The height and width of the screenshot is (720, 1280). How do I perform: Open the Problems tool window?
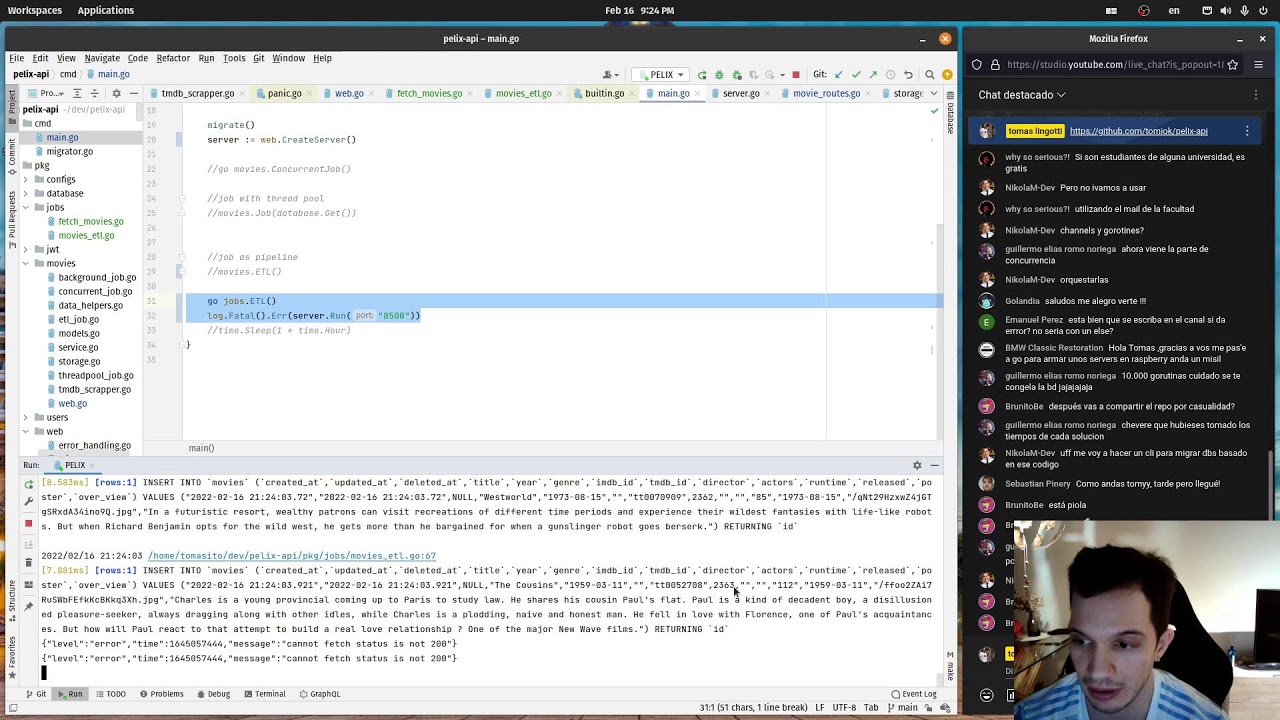tap(160, 694)
